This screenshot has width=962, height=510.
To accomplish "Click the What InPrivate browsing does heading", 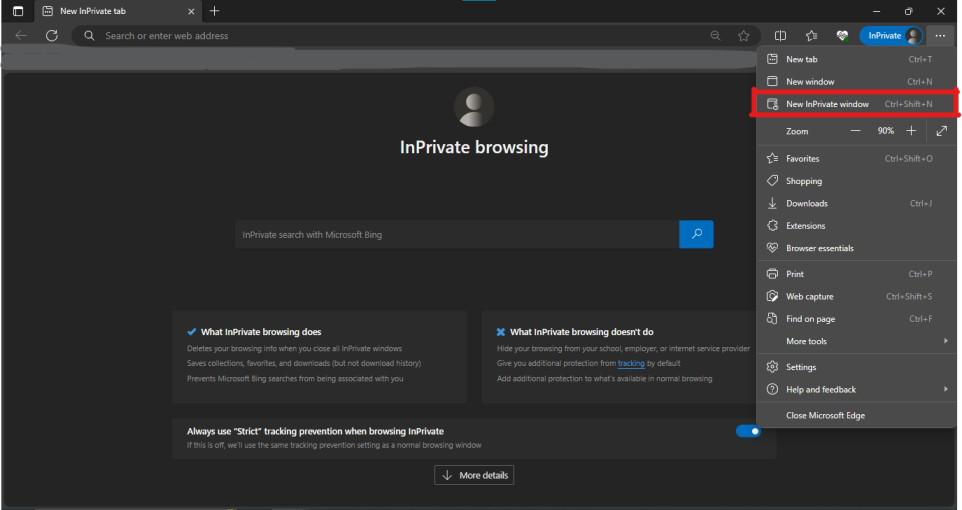I will 261,332.
